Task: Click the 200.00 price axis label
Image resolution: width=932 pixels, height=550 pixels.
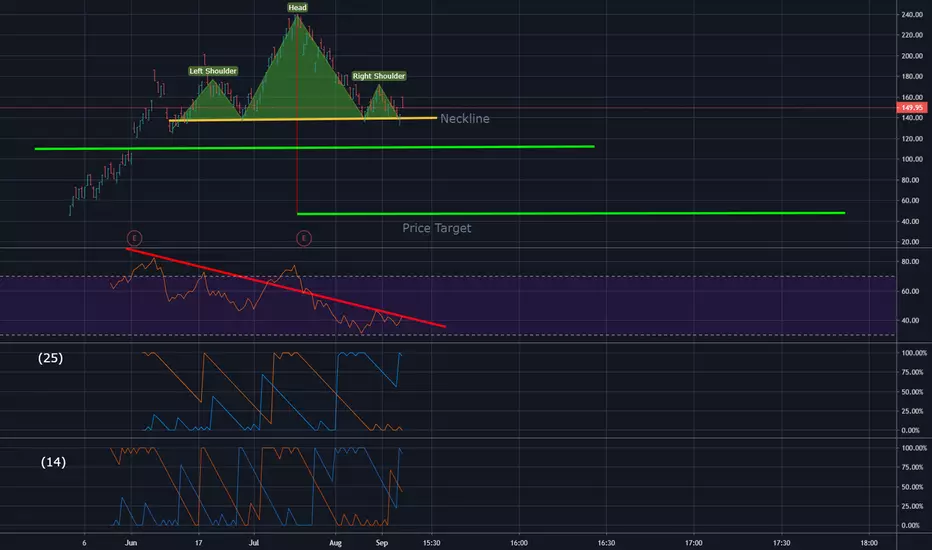Action: point(912,56)
